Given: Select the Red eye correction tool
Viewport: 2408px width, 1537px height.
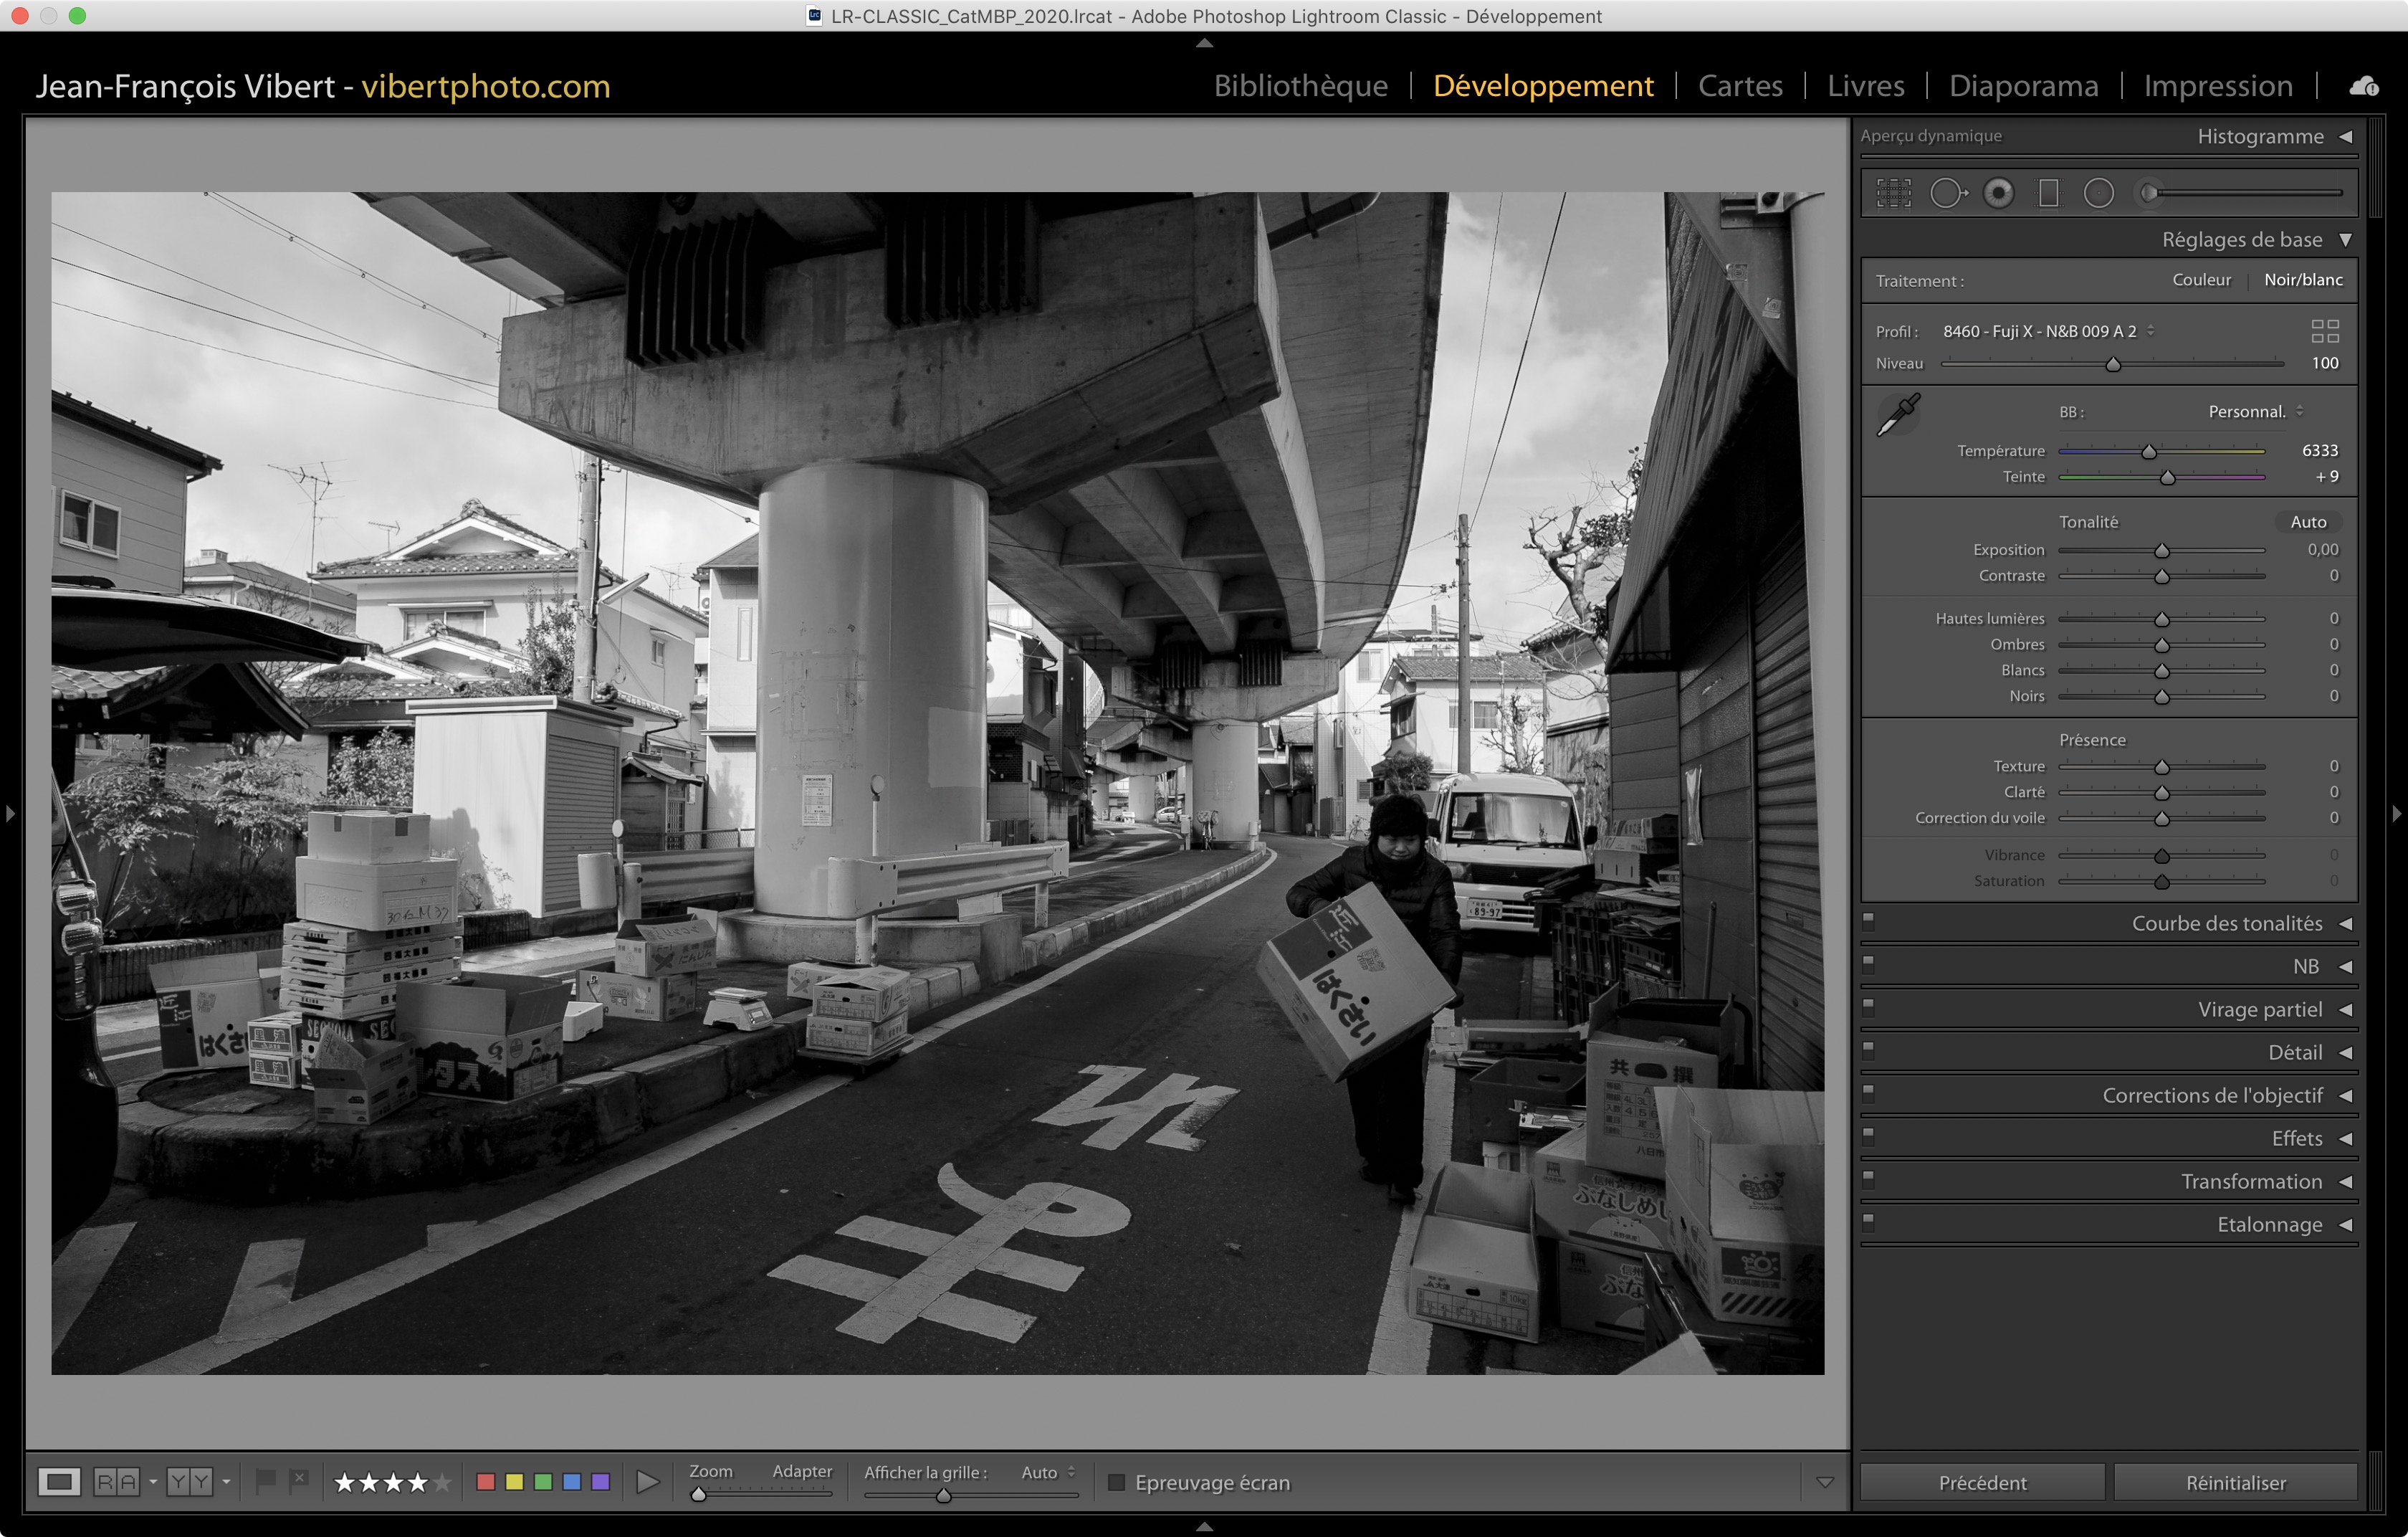Looking at the screenshot, I should (x=1998, y=193).
